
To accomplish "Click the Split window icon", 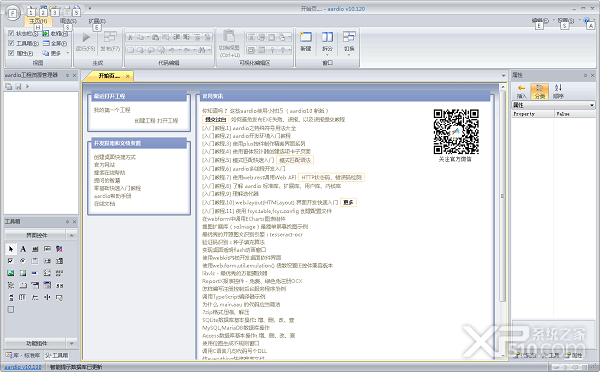I will click(327, 37).
